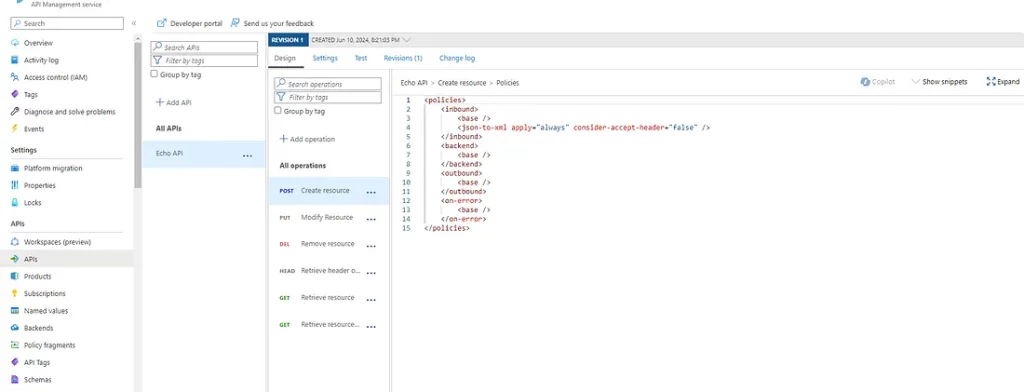
Task: Click the Locks padlock icon
Action: [x=15, y=203]
